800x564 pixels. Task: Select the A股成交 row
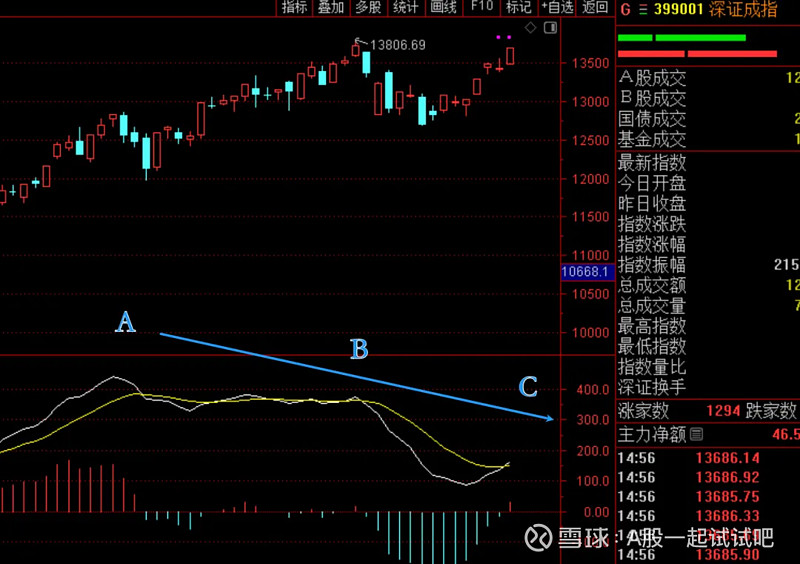tap(708, 78)
